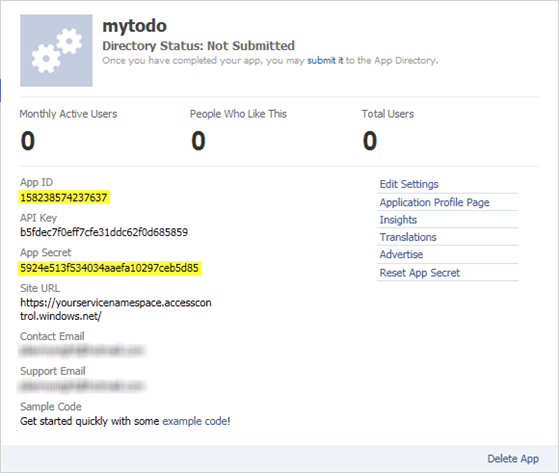Open the Insights link
Viewport: 559px width, 473px height.
[398, 220]
